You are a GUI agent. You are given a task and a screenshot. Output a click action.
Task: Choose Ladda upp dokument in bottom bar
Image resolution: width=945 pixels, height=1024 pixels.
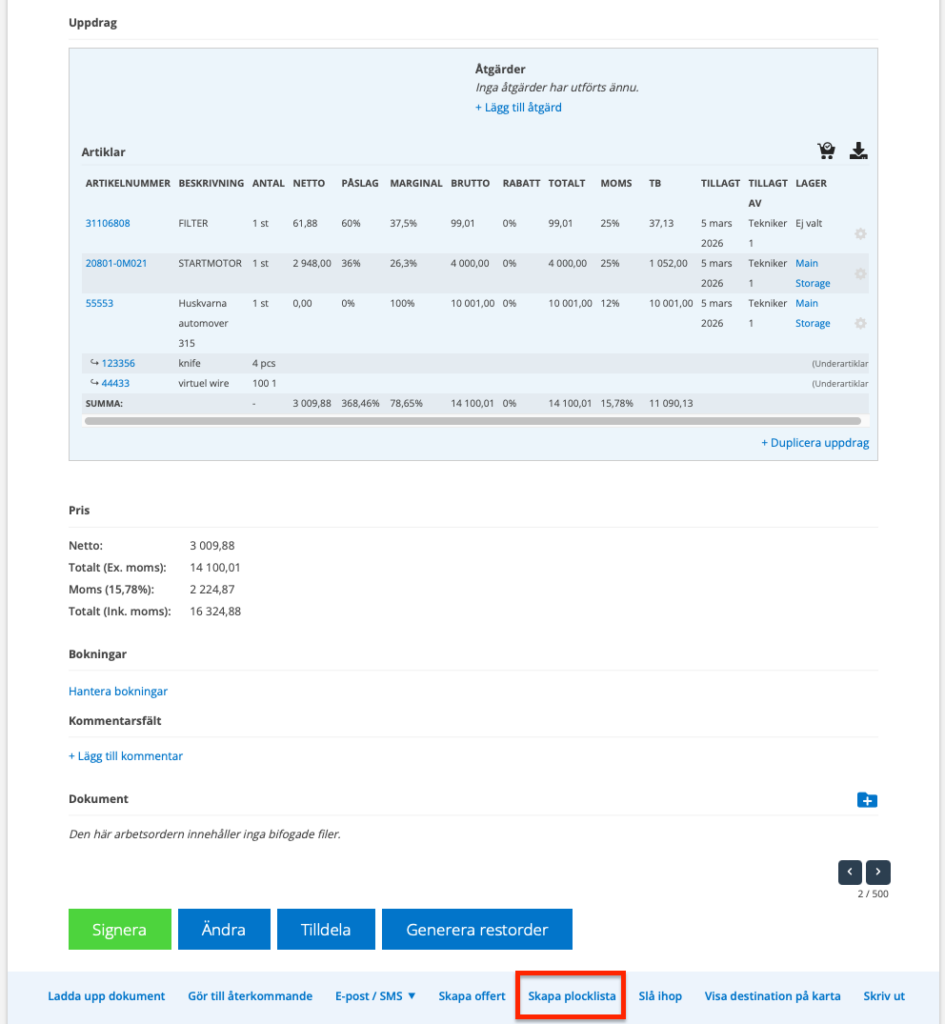[x=107, y=996]
